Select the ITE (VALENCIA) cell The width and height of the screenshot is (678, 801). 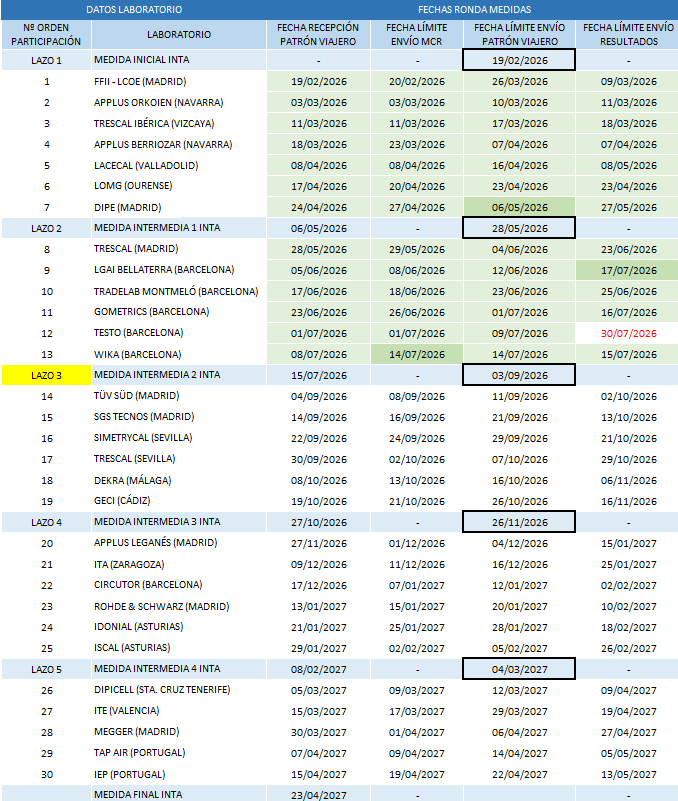click(179, 711)
